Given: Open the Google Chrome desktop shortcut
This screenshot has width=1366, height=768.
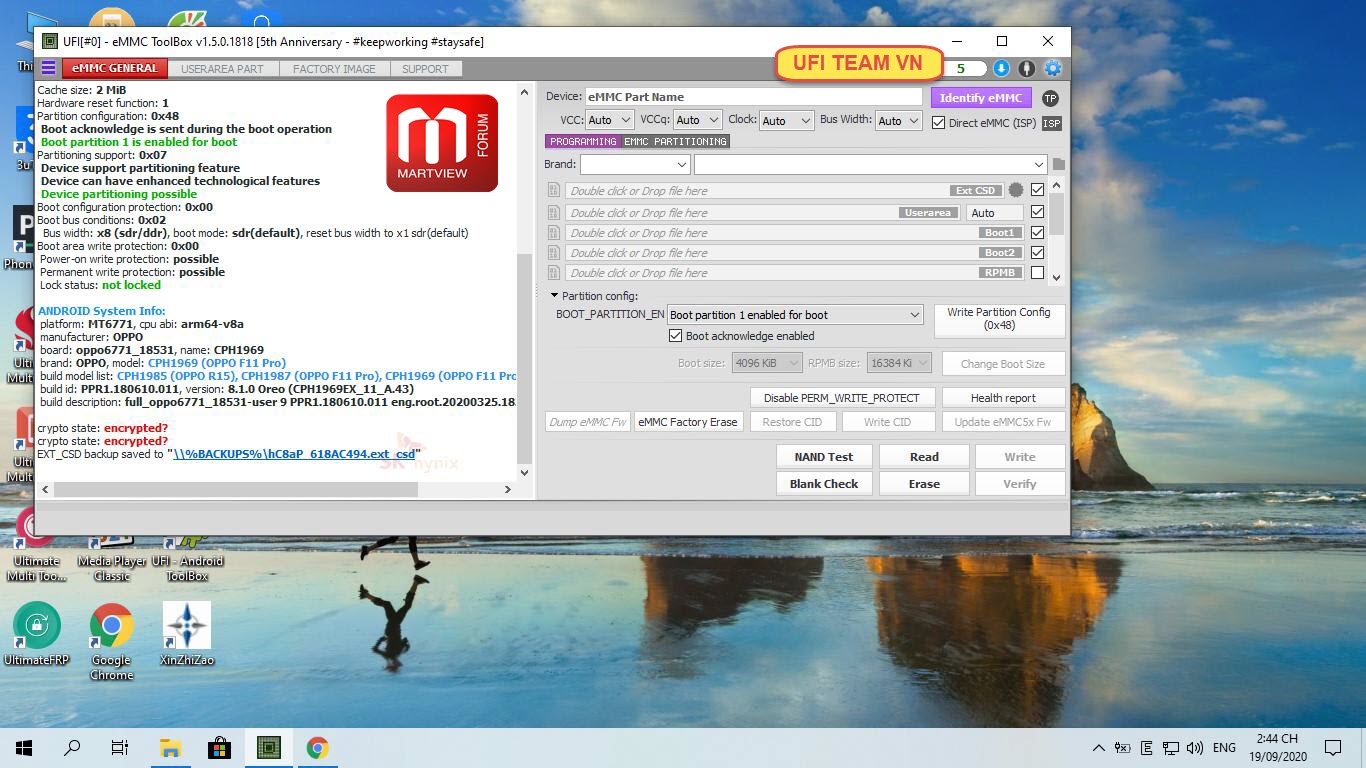Looking at the screenshot, I should click(x=112, y=641).
